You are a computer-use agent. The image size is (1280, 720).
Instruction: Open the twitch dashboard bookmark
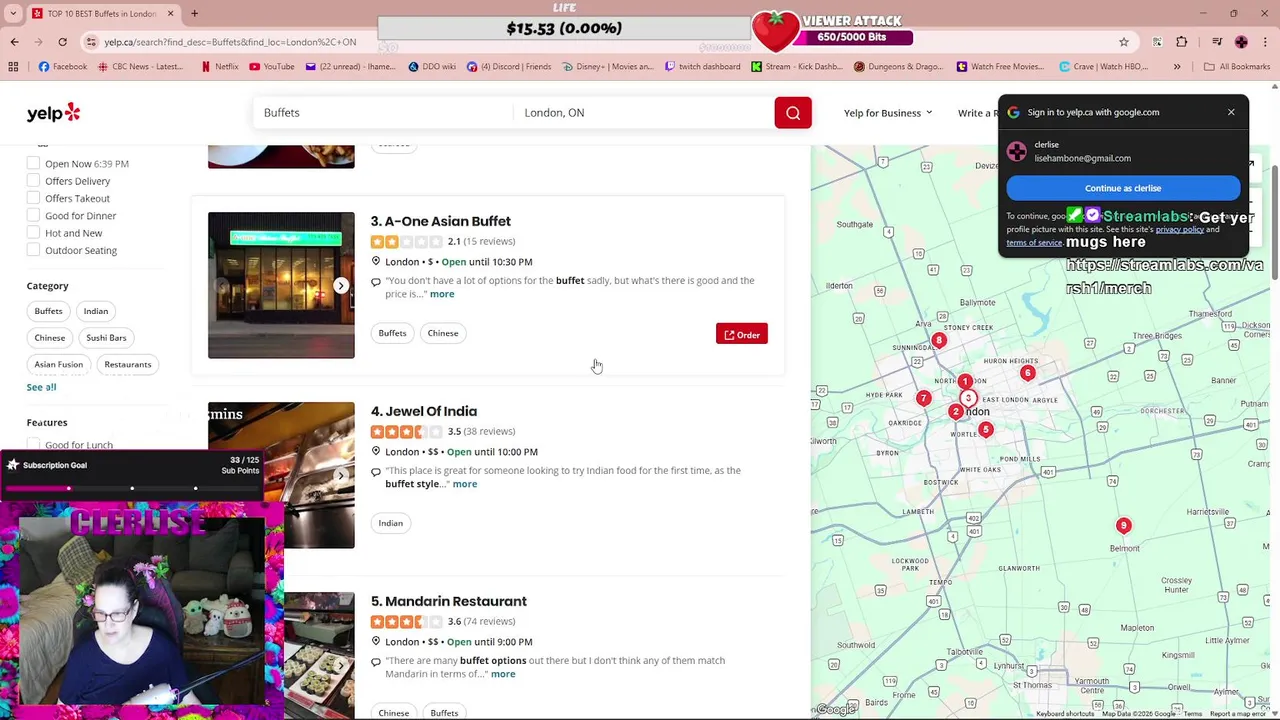click(x=701, y=67)
